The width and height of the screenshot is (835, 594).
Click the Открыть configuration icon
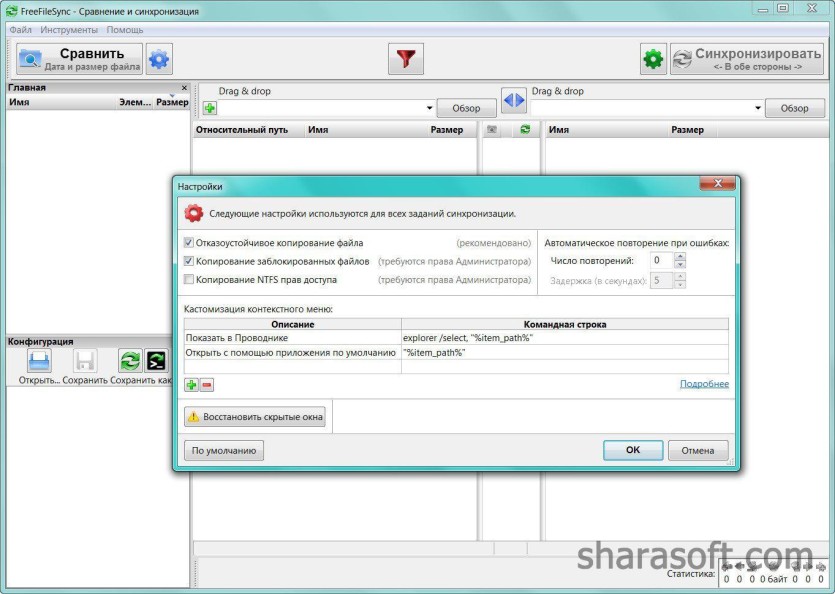click(x=39, y=362)
